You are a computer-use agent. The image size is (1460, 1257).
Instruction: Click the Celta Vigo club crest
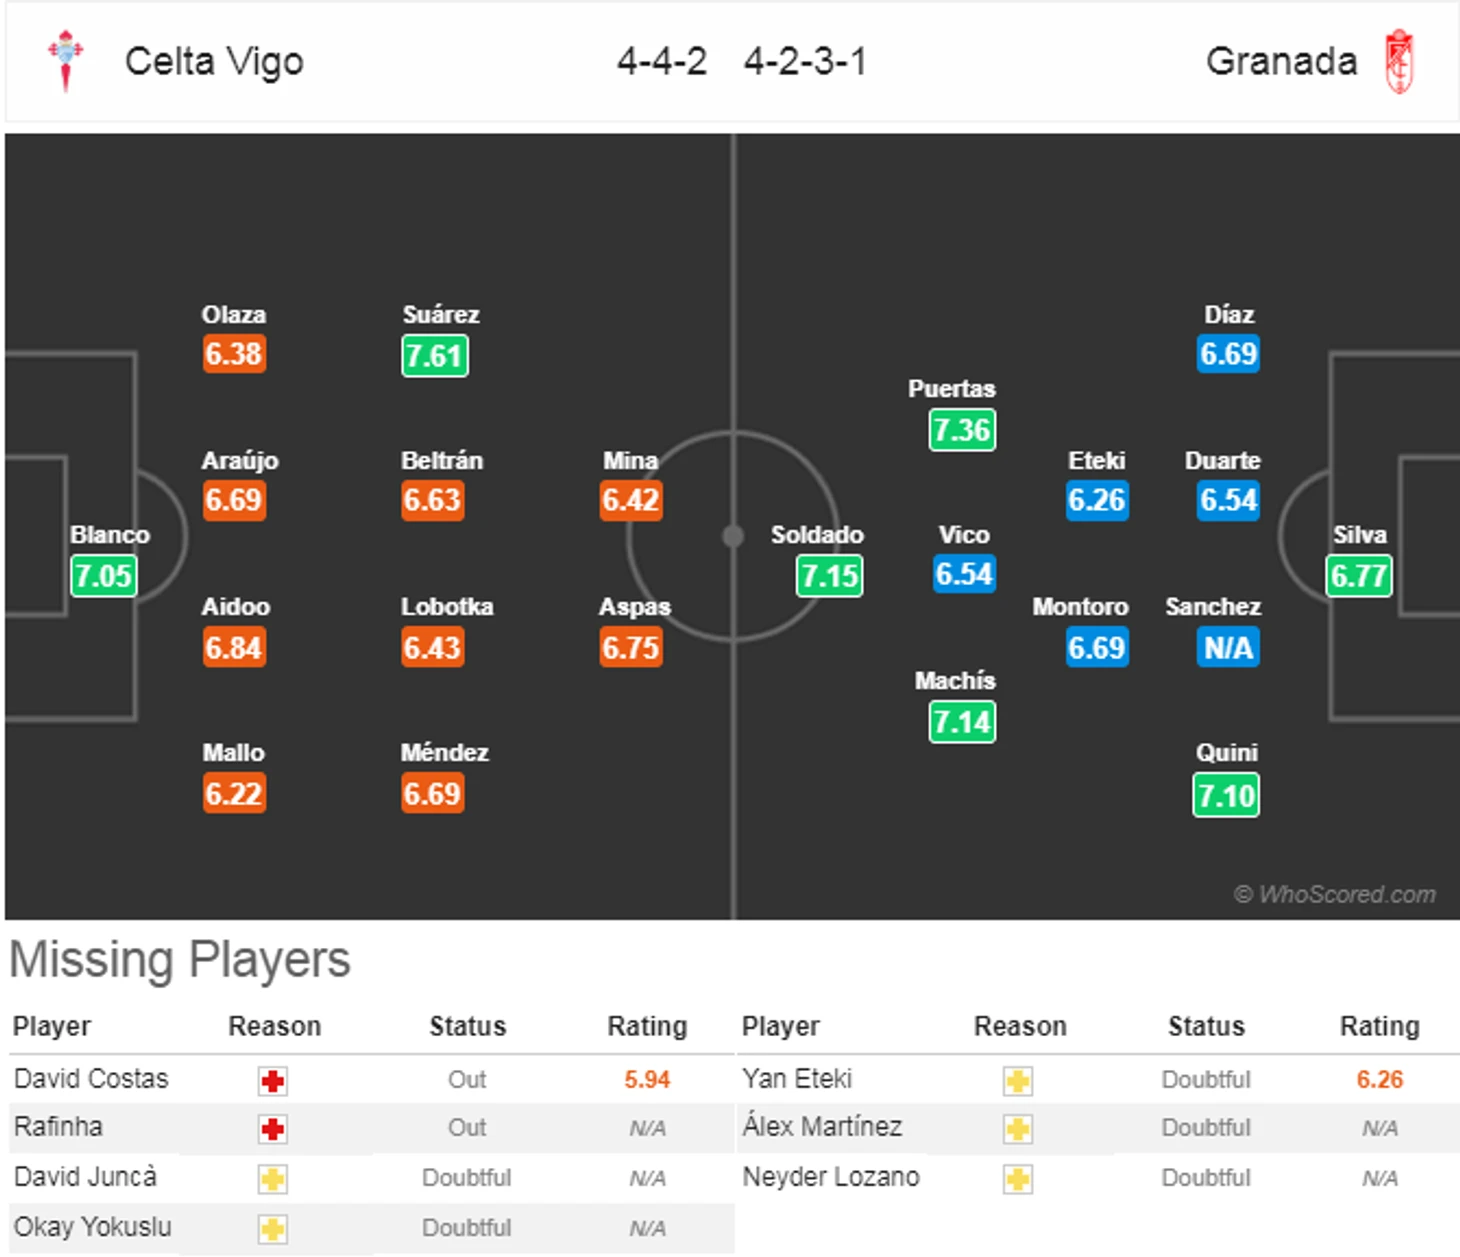(66, 60)
